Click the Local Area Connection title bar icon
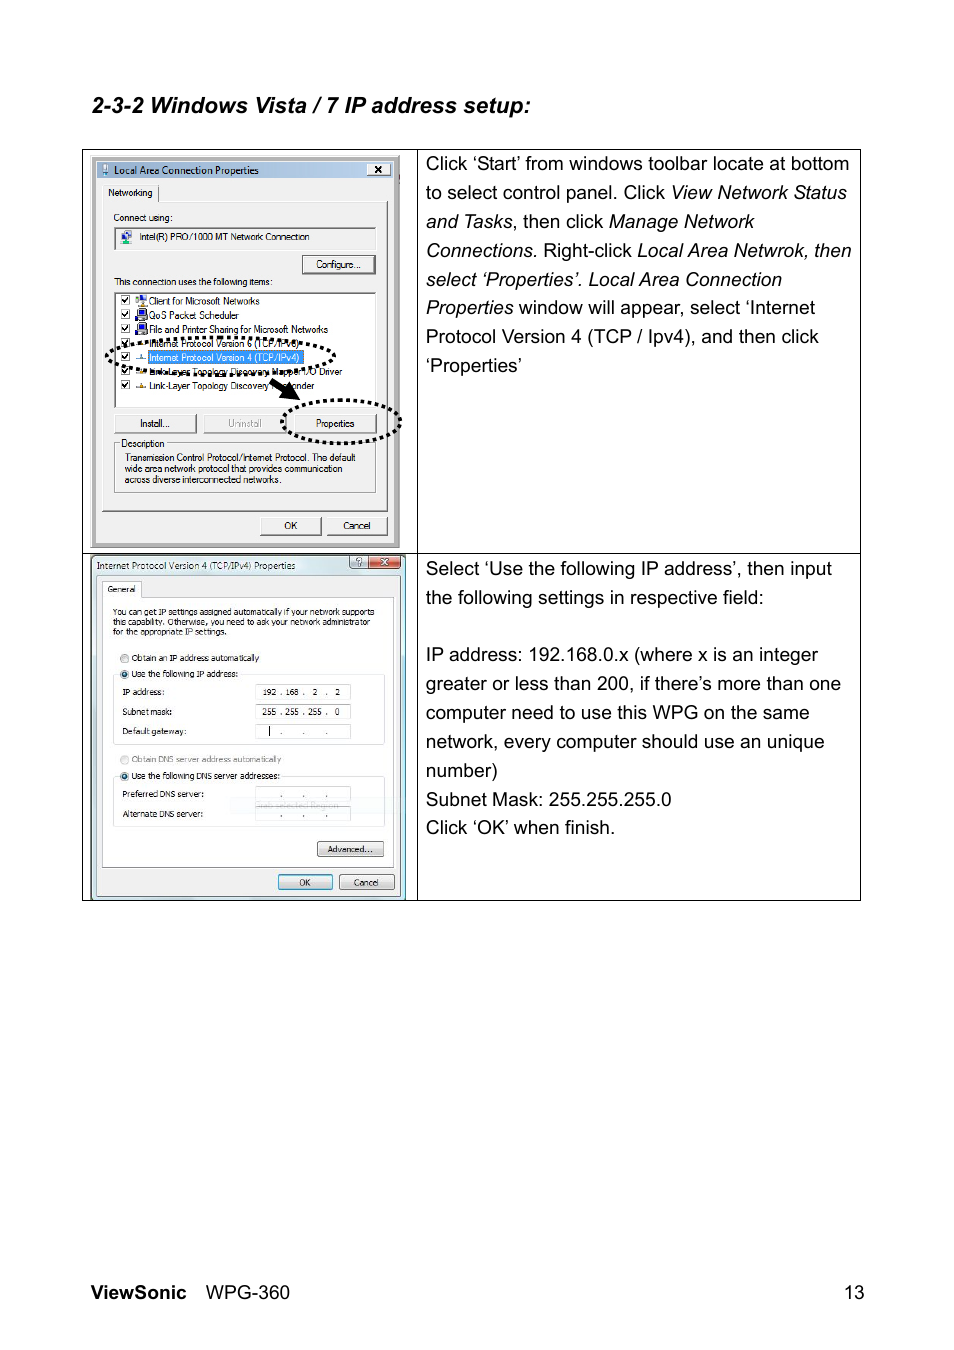Viewport: 954px width, 1350px height. (x=106, y=170)
